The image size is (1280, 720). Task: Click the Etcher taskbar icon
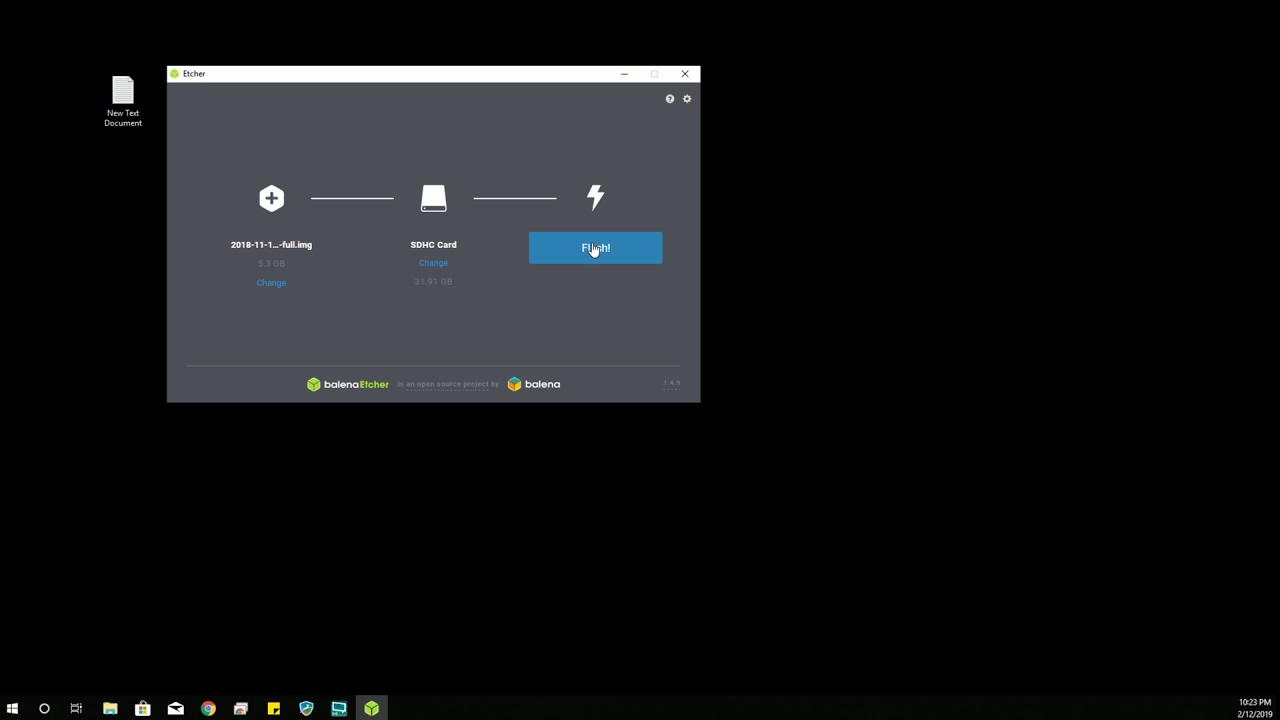[371, 708]
